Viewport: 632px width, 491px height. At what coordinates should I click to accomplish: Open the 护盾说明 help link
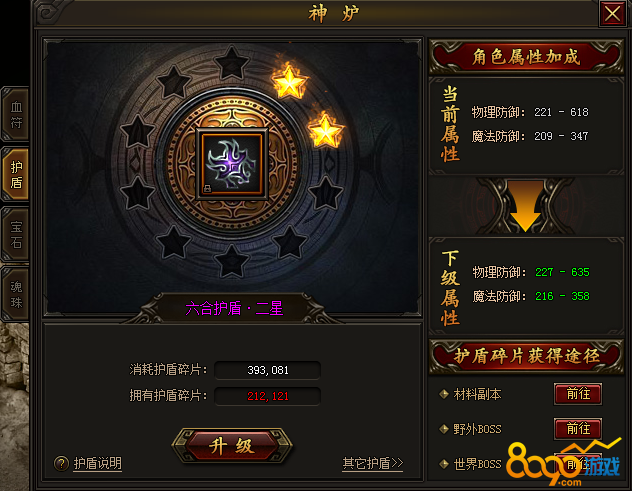point(98,463)
